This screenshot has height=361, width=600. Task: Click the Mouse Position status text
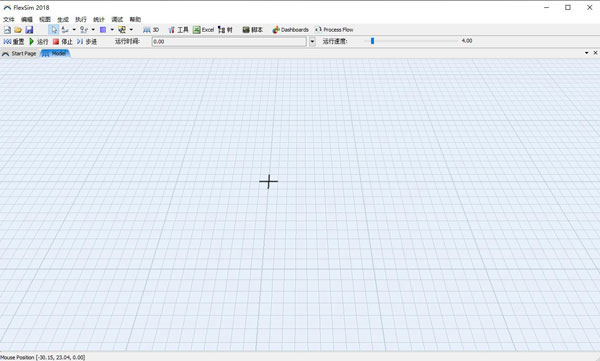coord(42,357)
